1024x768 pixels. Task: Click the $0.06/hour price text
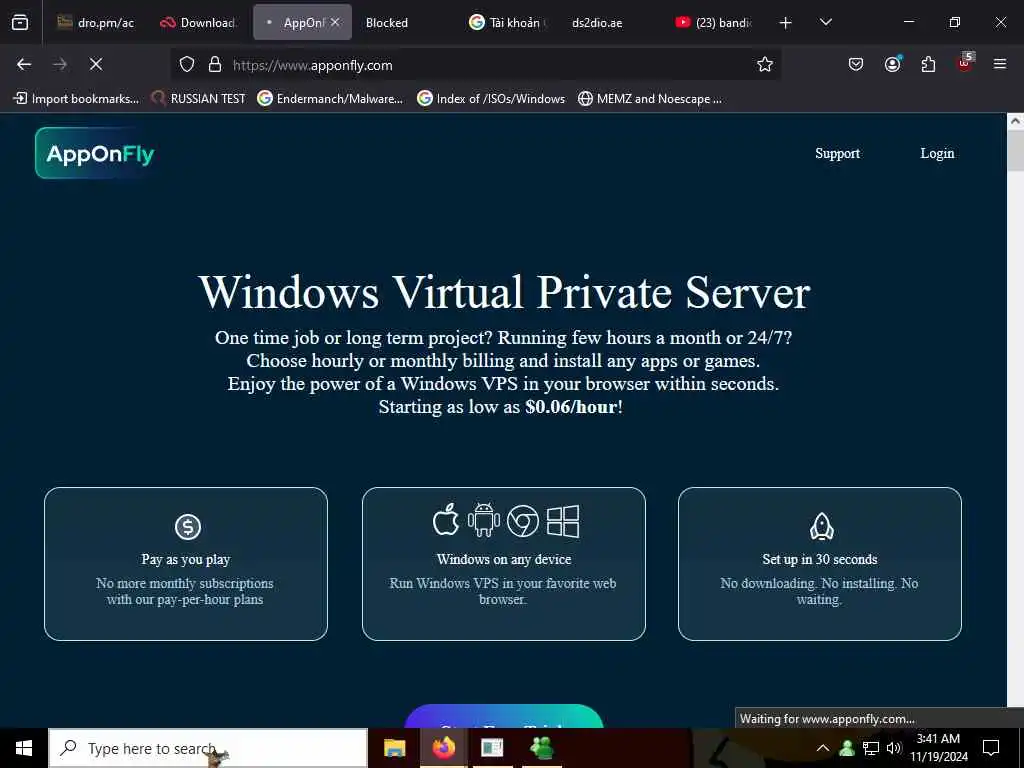tap(571, 407)
